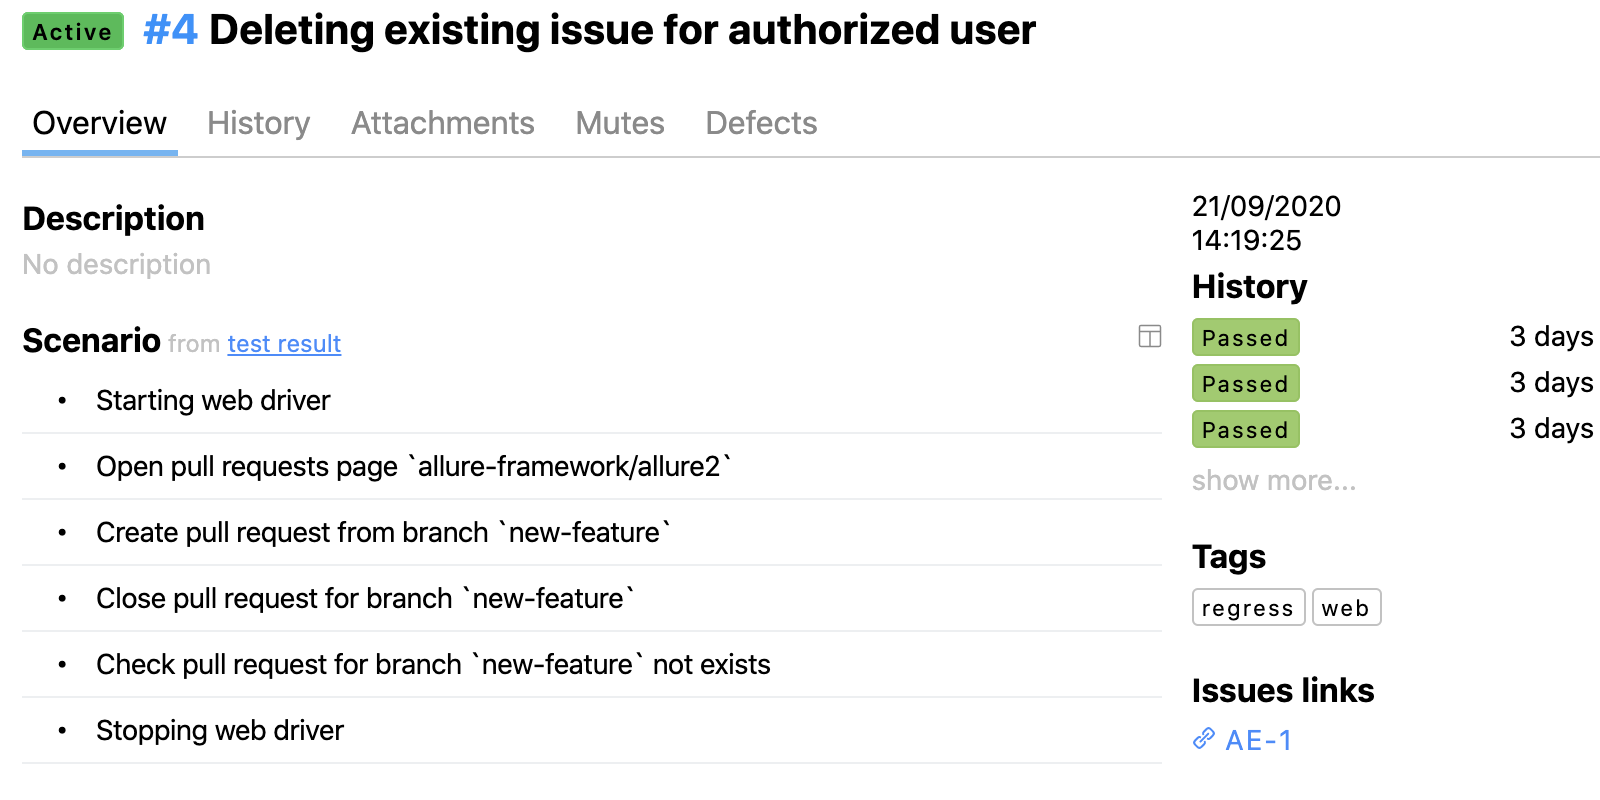Open the Attachments tab
The image size is (1600, 800).
pos(442,123)
